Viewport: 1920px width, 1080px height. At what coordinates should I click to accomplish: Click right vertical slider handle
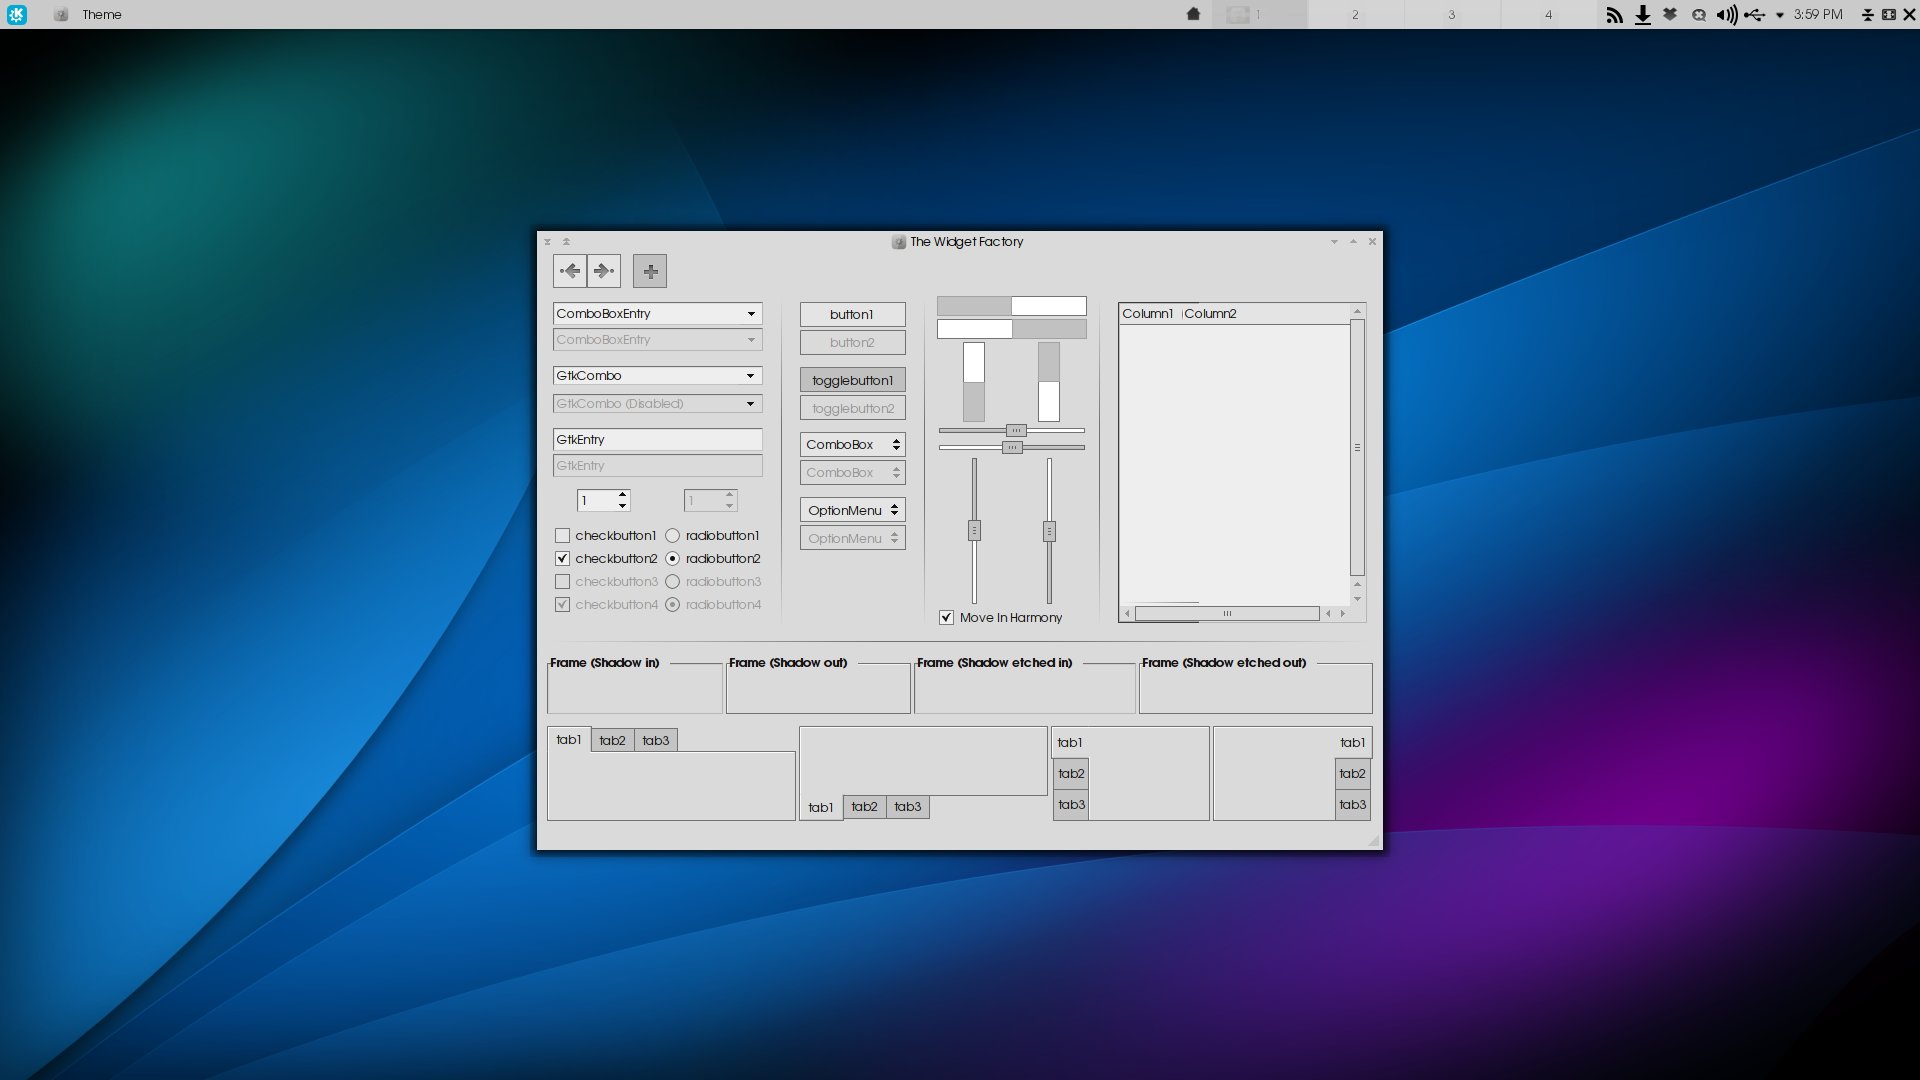click(x=1049, y=531)
